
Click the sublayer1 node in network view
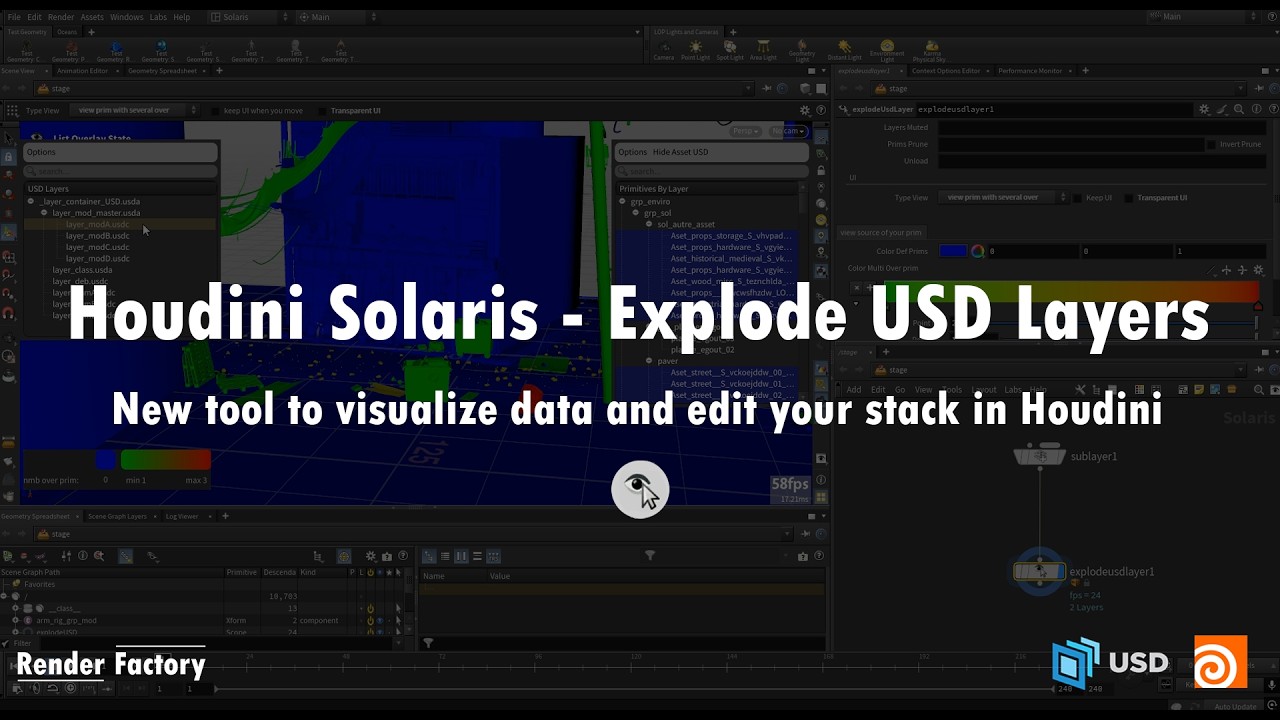tap(1040, 455)
